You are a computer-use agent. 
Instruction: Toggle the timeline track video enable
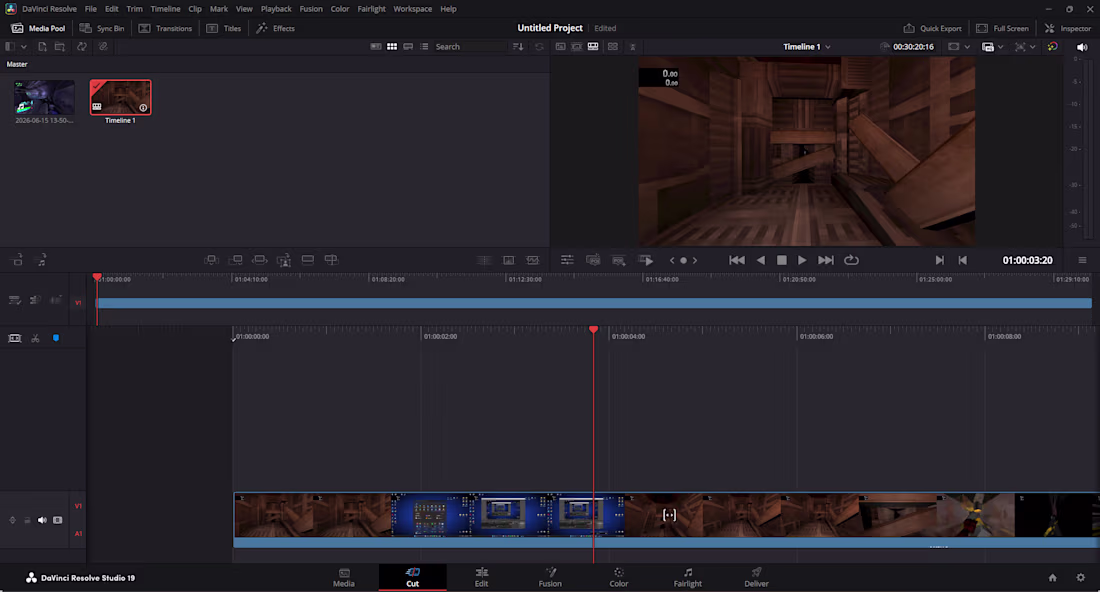tap(58, 520)
